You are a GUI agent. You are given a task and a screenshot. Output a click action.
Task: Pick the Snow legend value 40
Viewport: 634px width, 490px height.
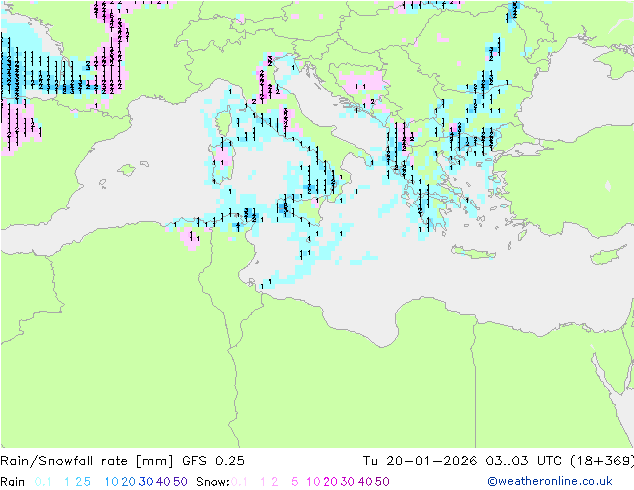[x=365, y=482]
